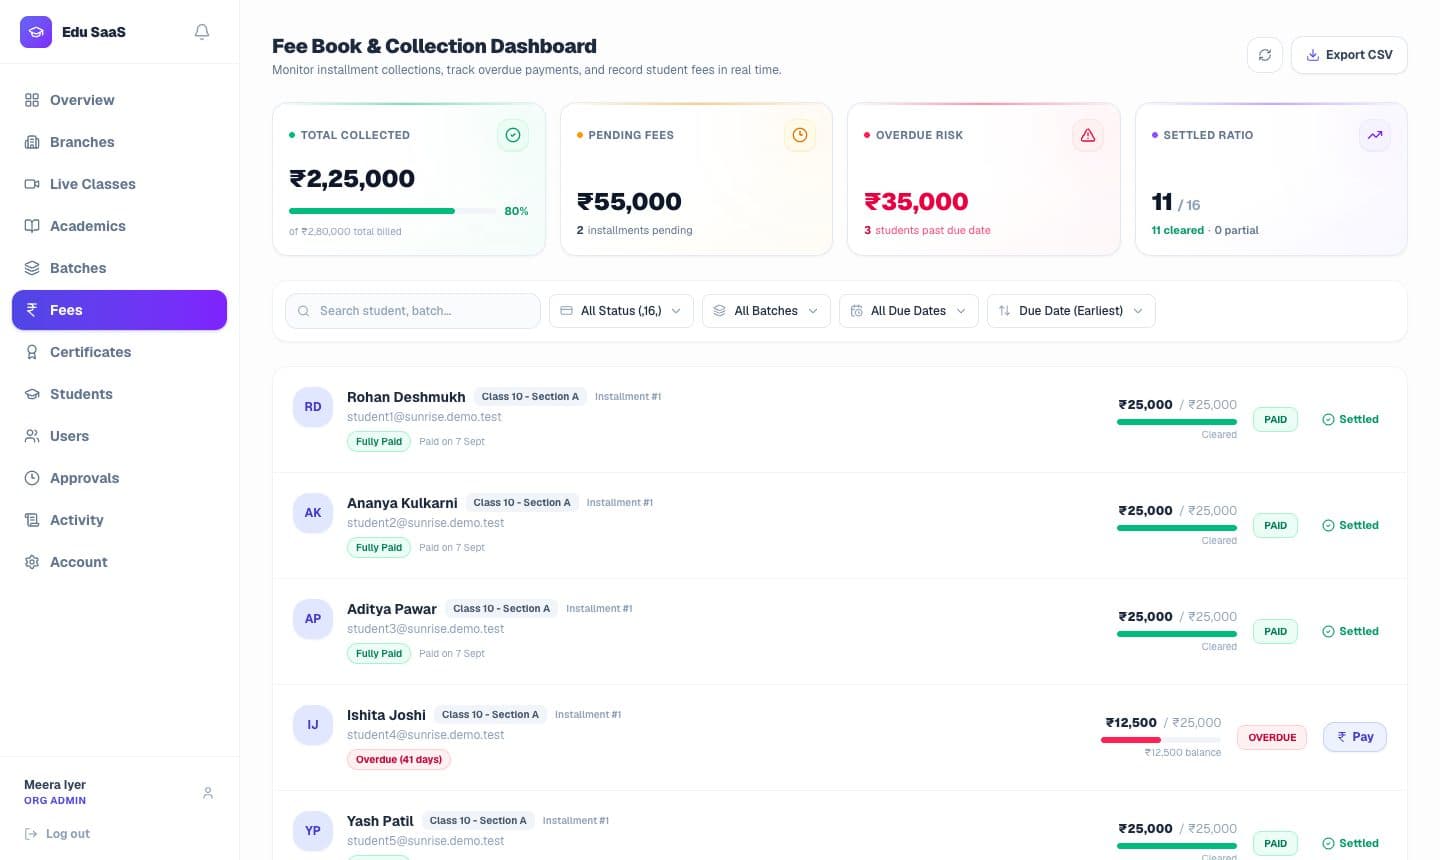The height and width of the screenshot is (860, 1440).
Task: Click the Total Collected progress bar
Action: tap(392, 211)
